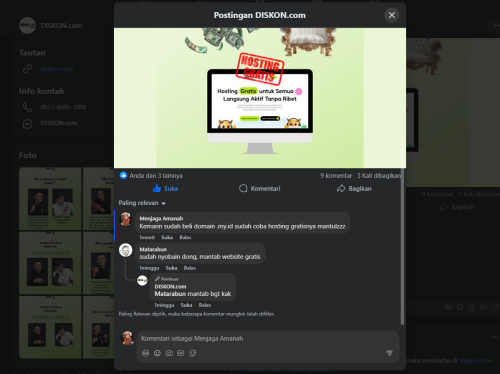Expand the 'Paling relevan' comment sort dropdown

point(142,203)
